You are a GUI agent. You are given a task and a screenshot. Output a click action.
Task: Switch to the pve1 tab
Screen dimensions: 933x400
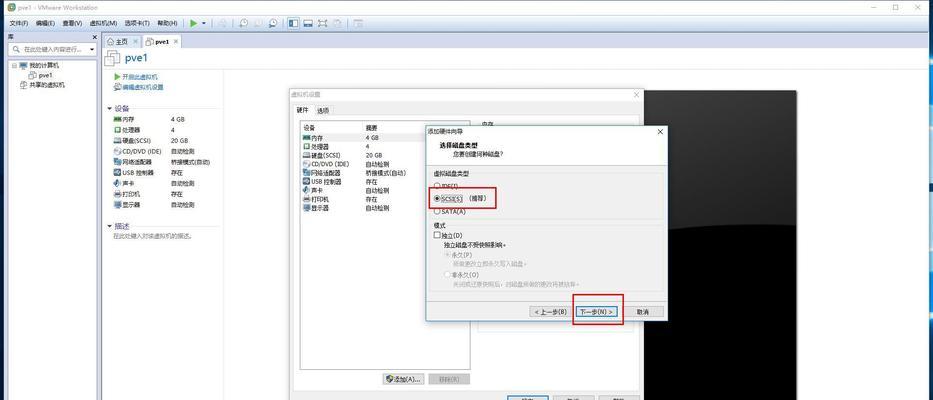162,42
